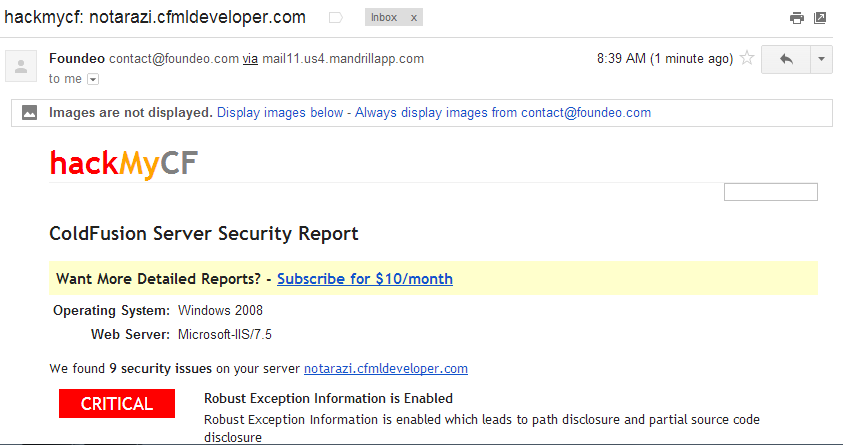Open more reply options dropdown
843x445 pixels.
pos(821,59)
